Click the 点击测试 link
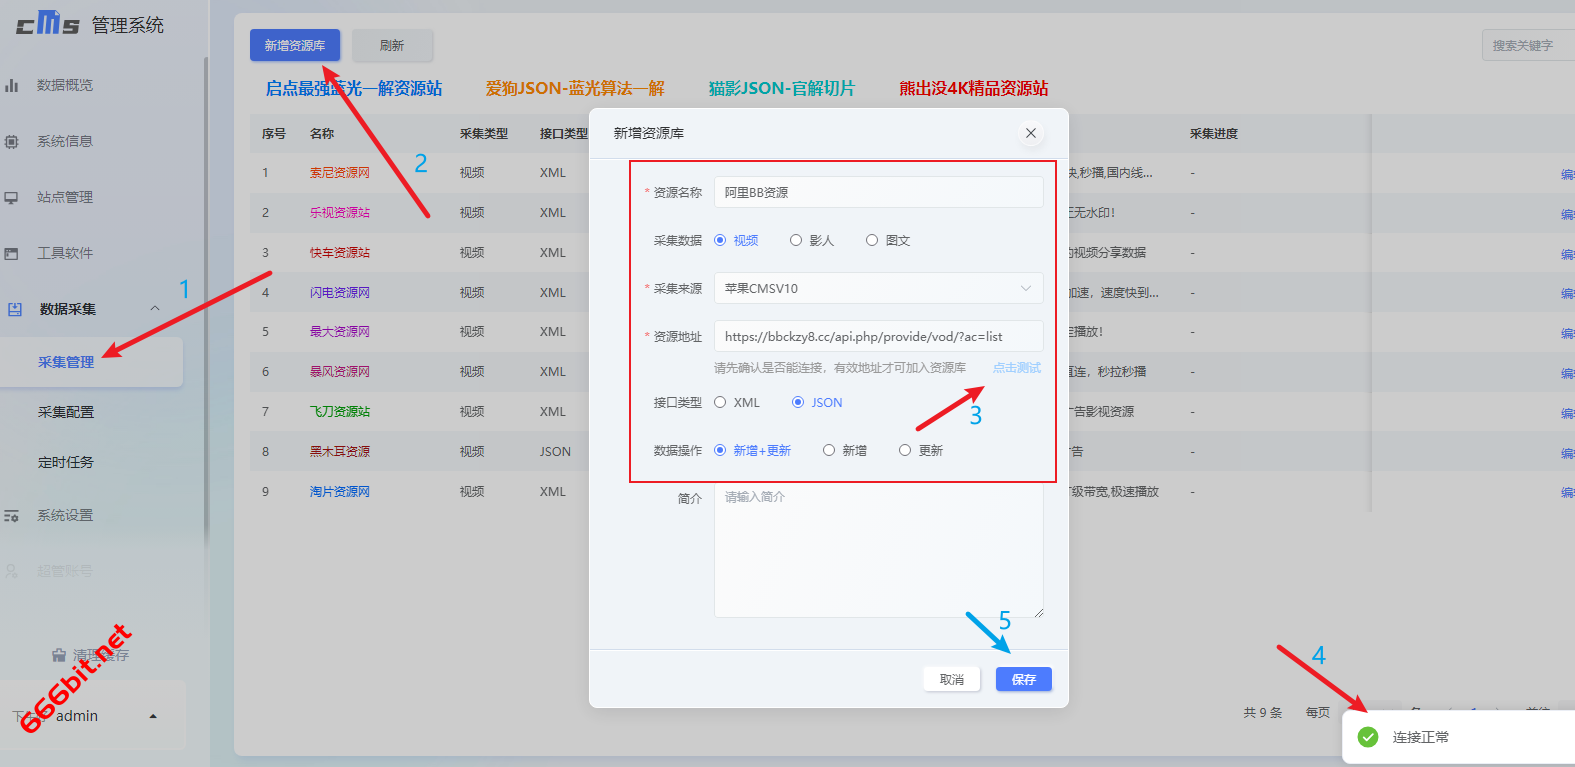Image resolution: width=1575 pixels, height=767 pixels. tap(1016, 368)
